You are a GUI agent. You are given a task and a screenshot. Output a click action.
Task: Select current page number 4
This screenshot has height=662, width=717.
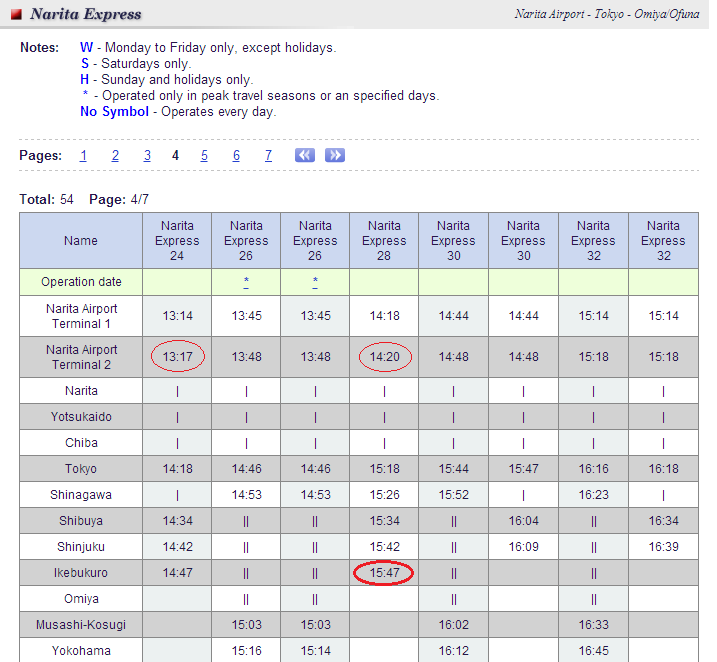175,156
